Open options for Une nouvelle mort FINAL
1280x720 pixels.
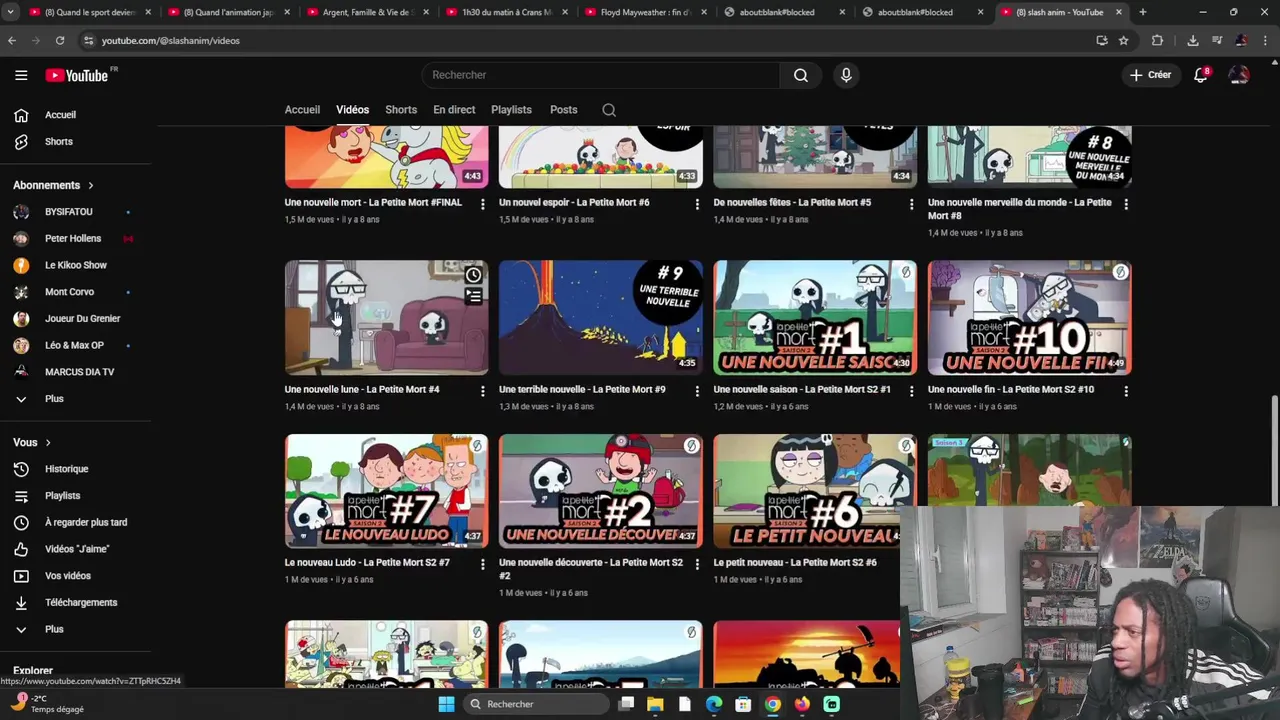click(482, 204)
